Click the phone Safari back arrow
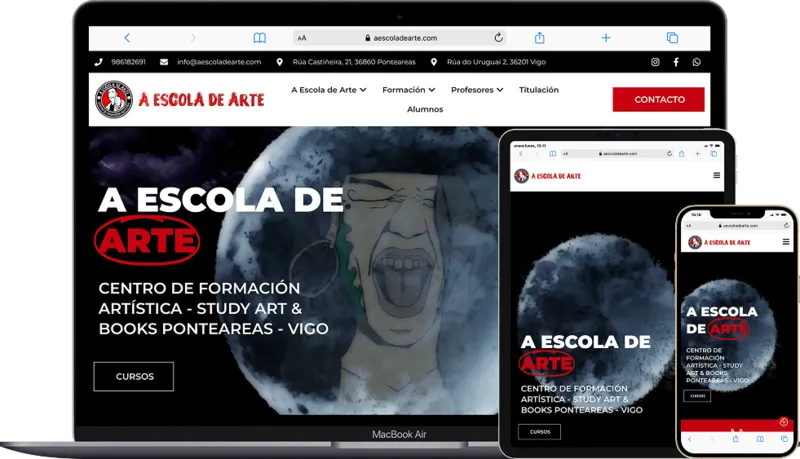Viewport: 800px width, 459px height. click(689, 439)
